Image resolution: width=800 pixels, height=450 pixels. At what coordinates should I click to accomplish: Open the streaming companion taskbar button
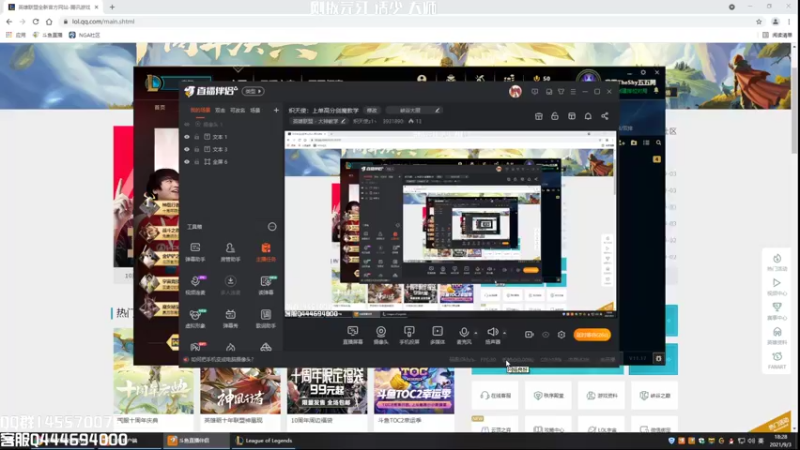tap(197, 440)
